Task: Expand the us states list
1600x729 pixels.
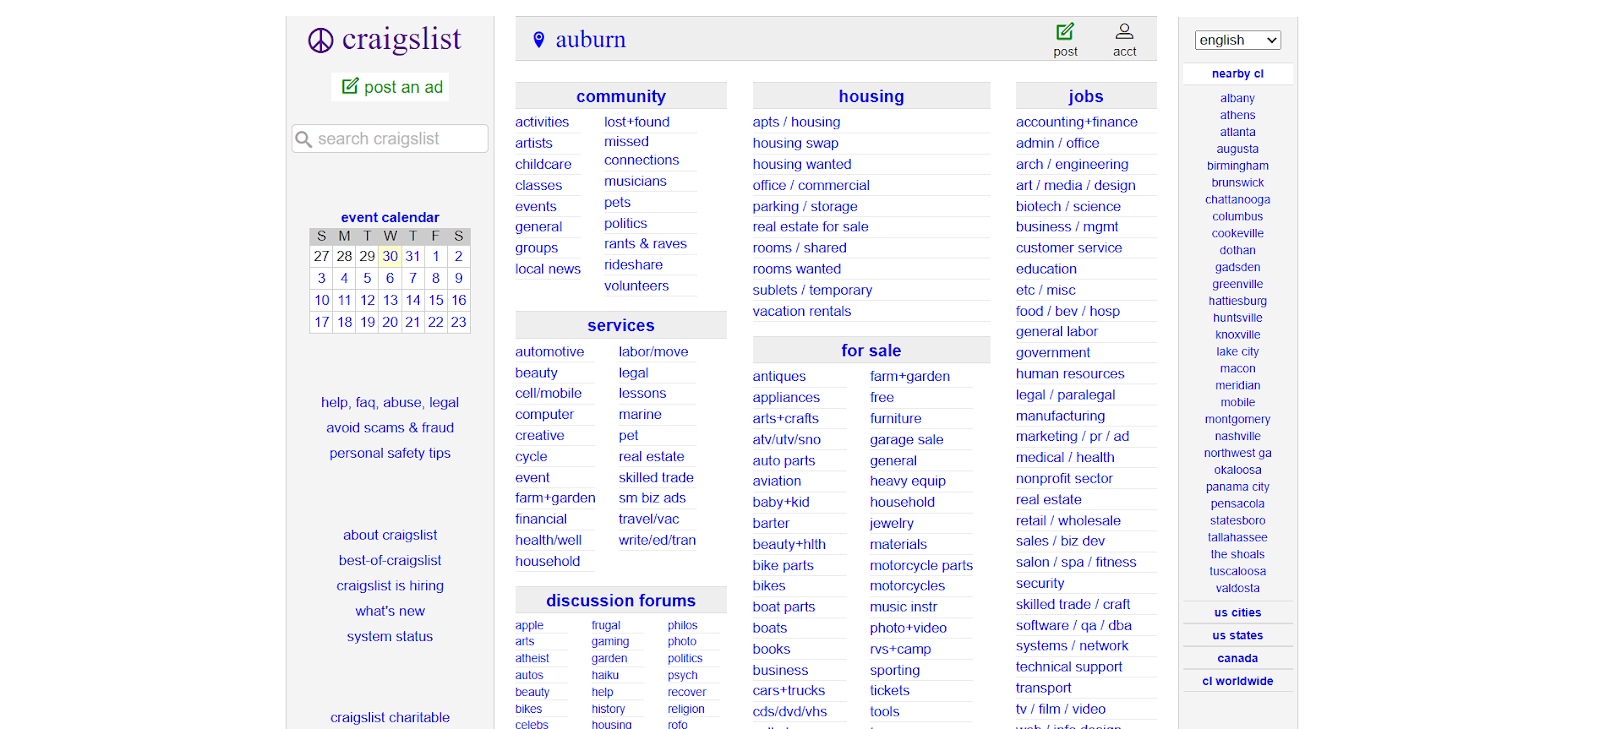Action: pos(1237,636)
